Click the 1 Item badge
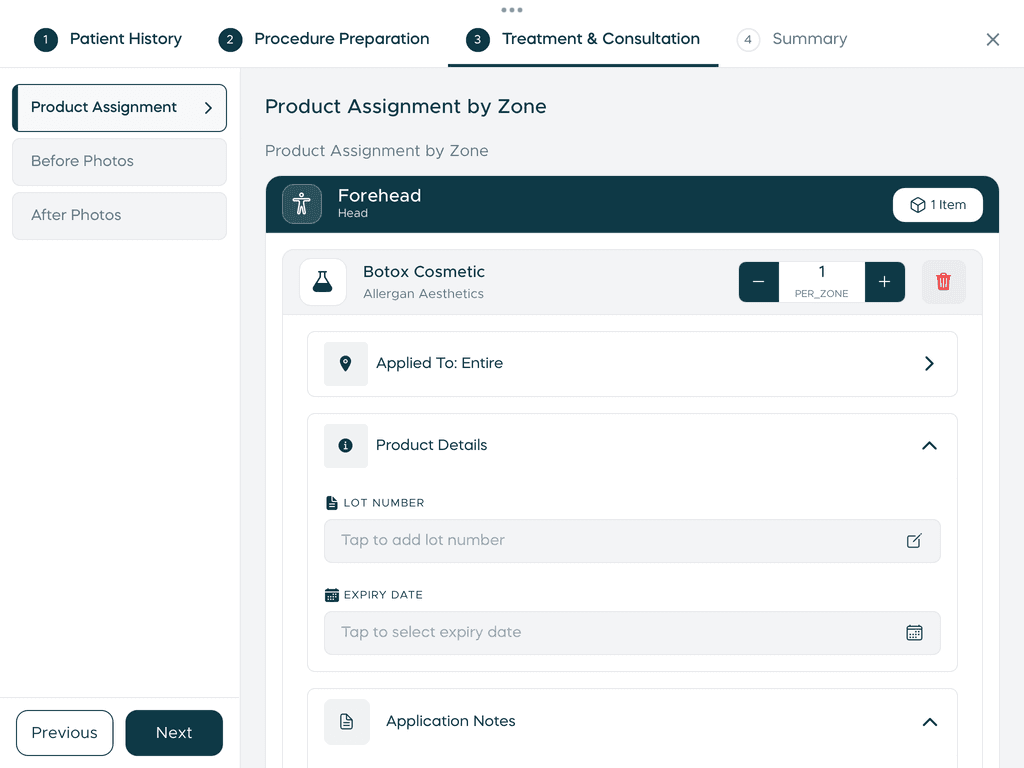Screen dimensions: 1024x768 [x=938, y=205]
